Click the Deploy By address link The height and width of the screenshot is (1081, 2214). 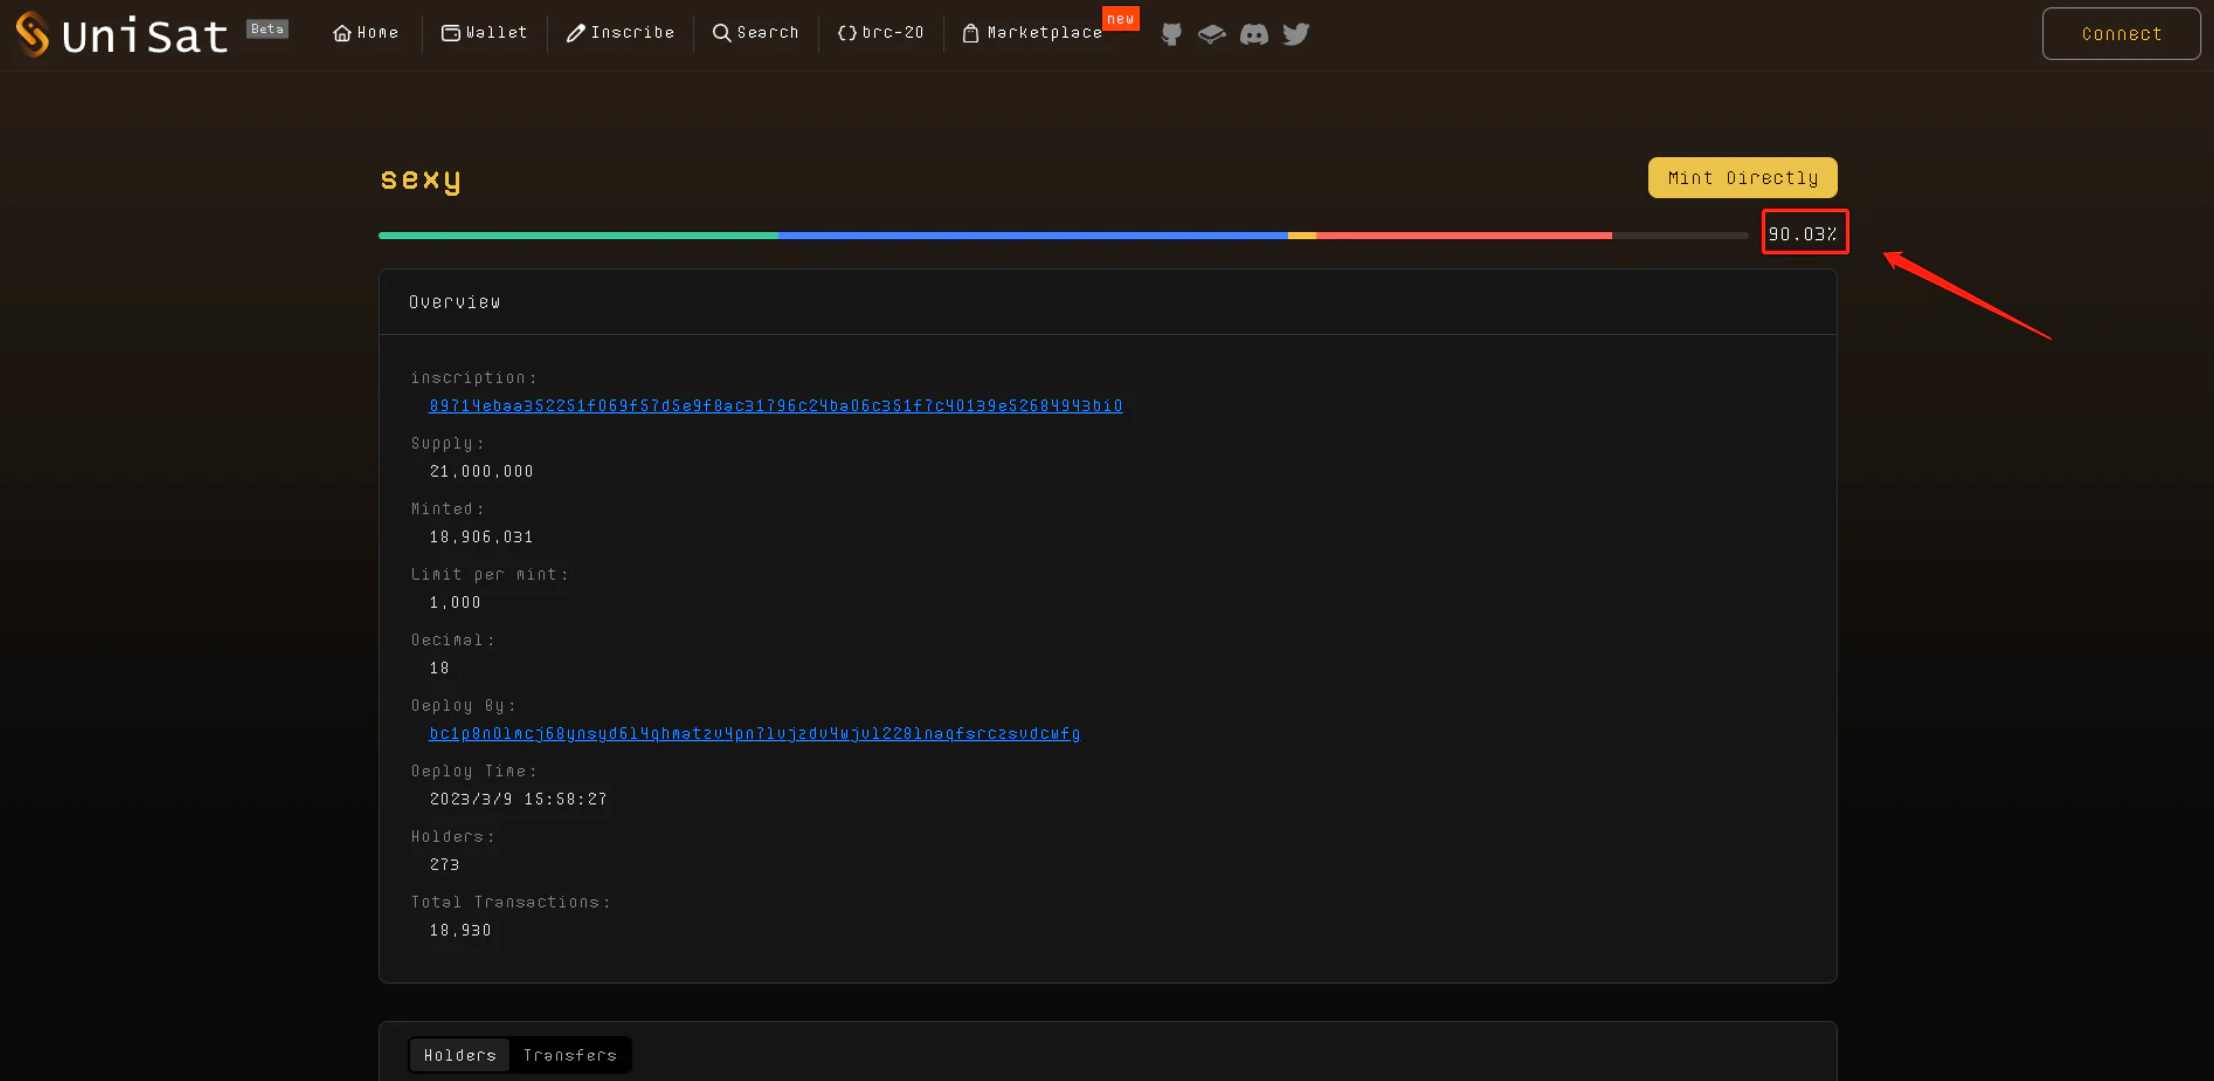pyautogui.click(x=753, y=734)
